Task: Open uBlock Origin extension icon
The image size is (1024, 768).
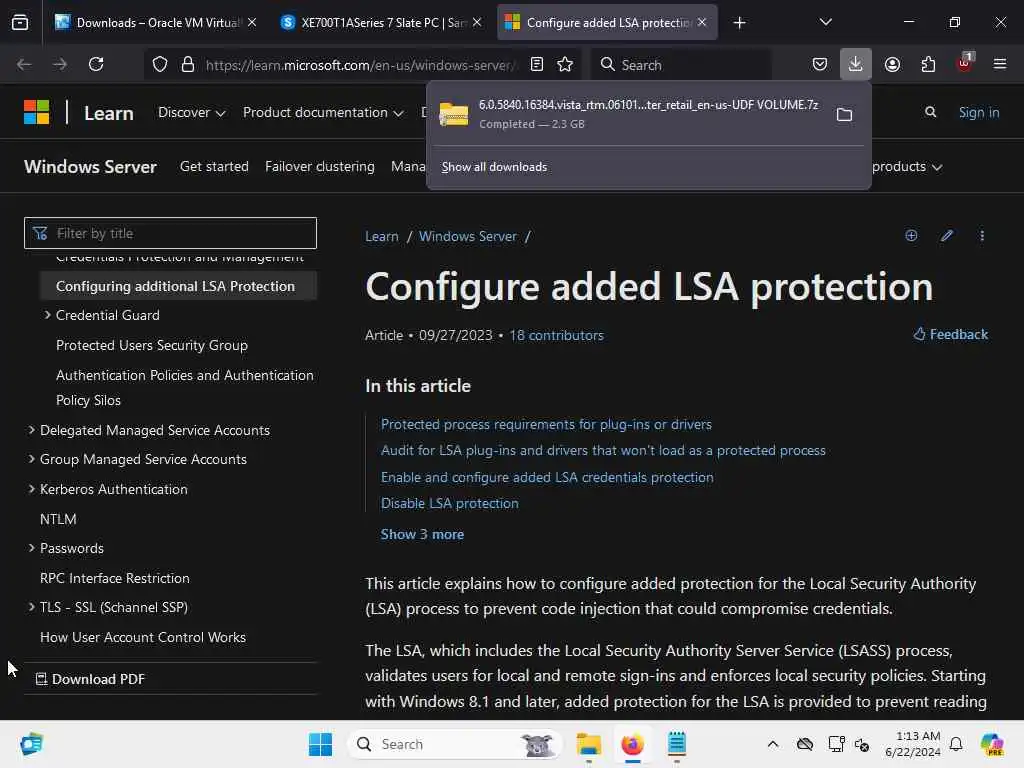Action: pos(965,63)
